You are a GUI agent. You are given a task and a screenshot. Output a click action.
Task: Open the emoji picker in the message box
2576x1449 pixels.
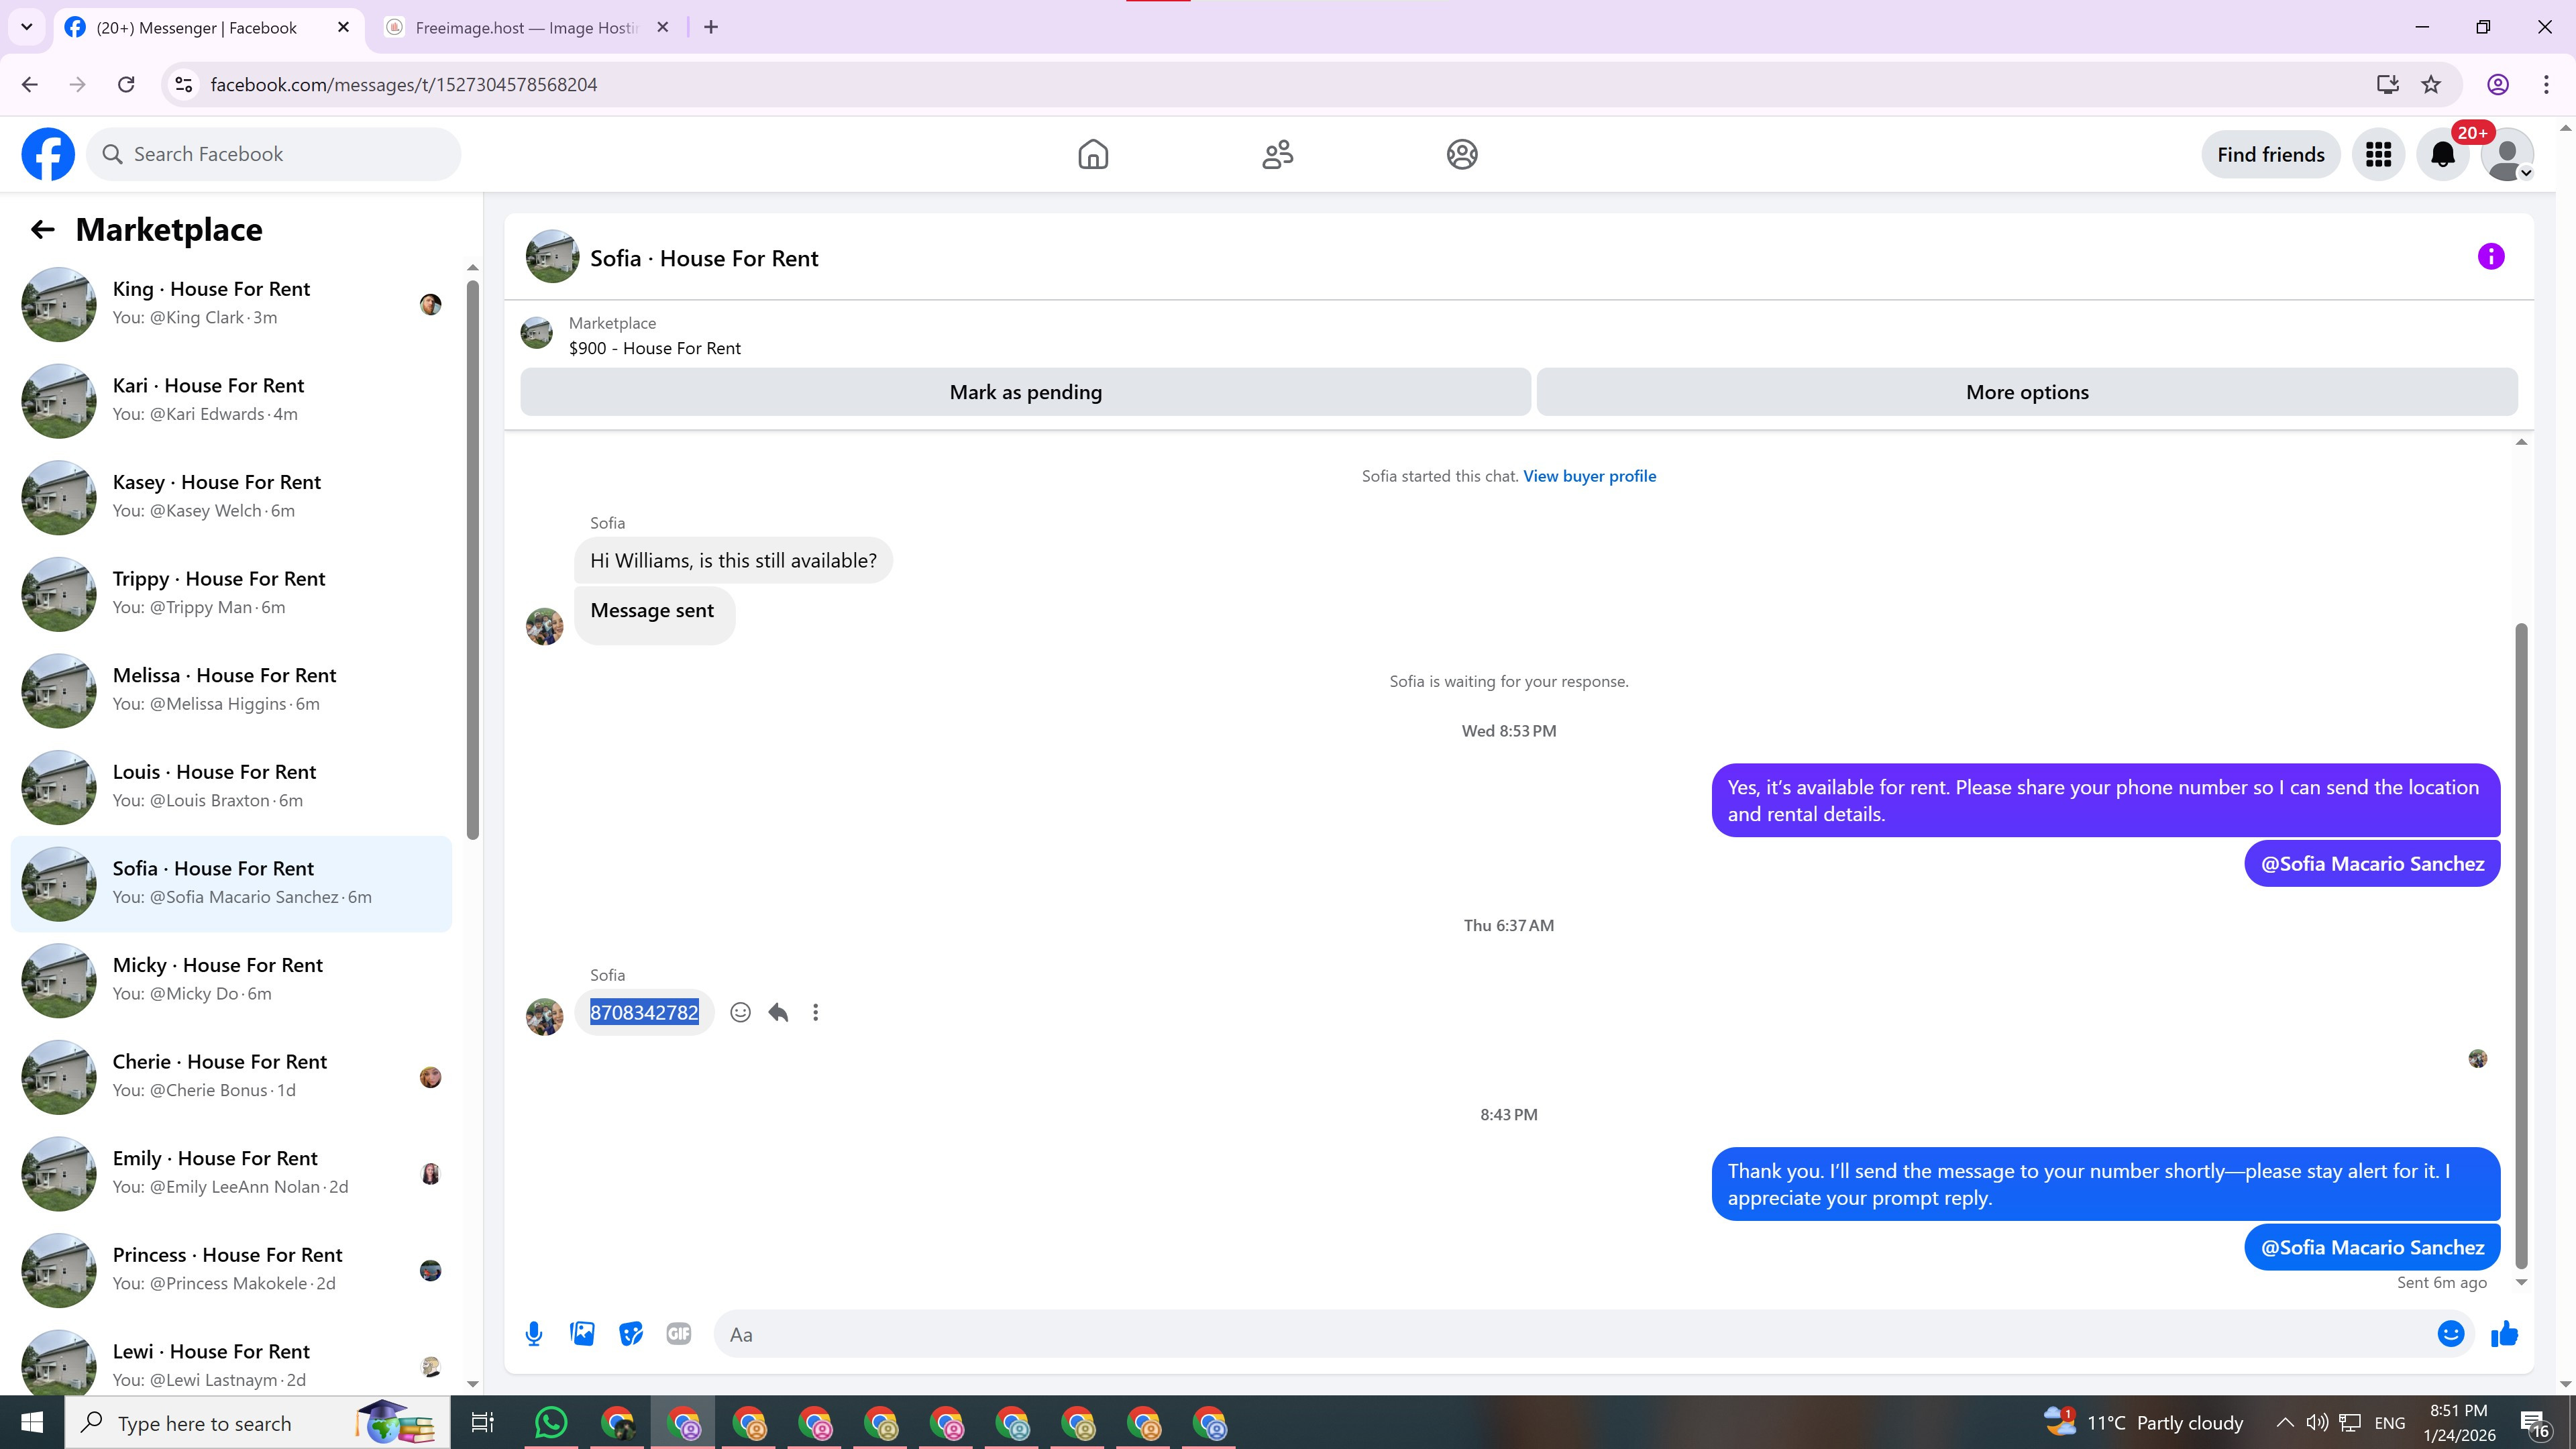coord(2450,1334)
